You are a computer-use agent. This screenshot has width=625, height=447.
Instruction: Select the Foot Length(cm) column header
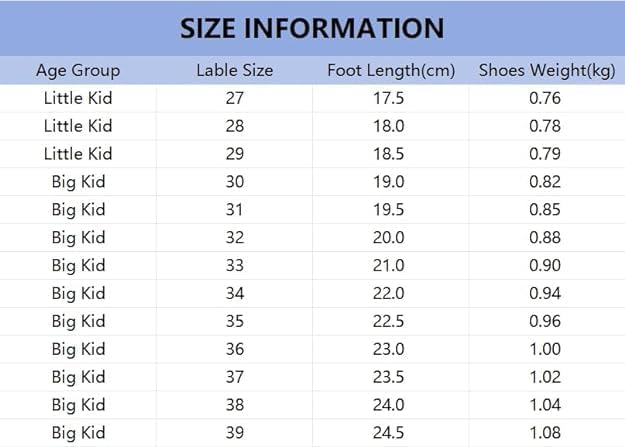(x=392, y=70)
